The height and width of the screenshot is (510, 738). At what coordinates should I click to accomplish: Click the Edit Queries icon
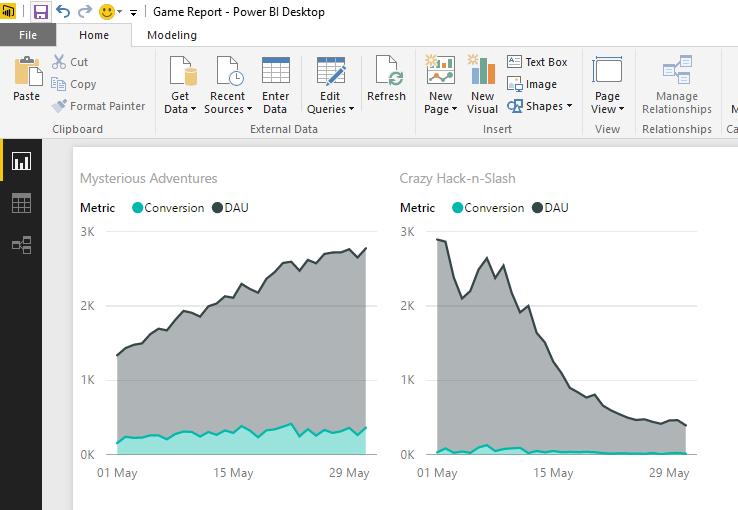[x=331, y=71]
